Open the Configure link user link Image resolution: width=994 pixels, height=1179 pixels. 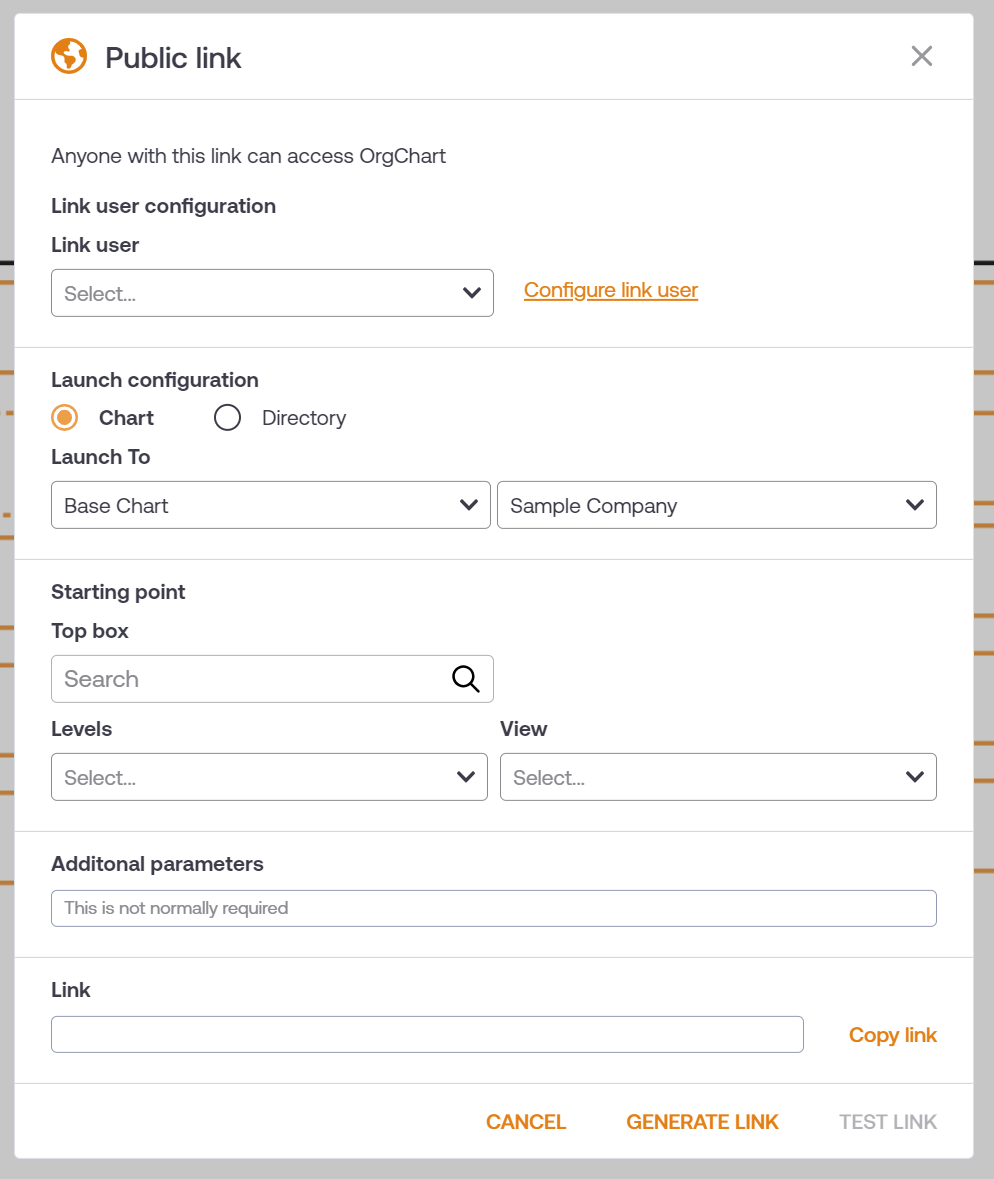click(x=611, y=290)
